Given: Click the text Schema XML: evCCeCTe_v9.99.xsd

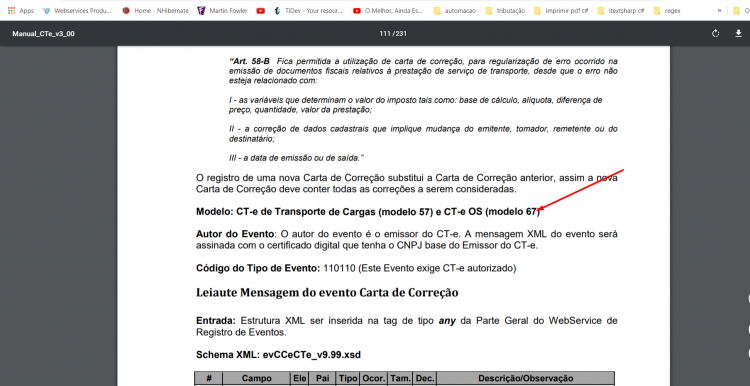Looking at the screenshot, I should click(278, 355).
